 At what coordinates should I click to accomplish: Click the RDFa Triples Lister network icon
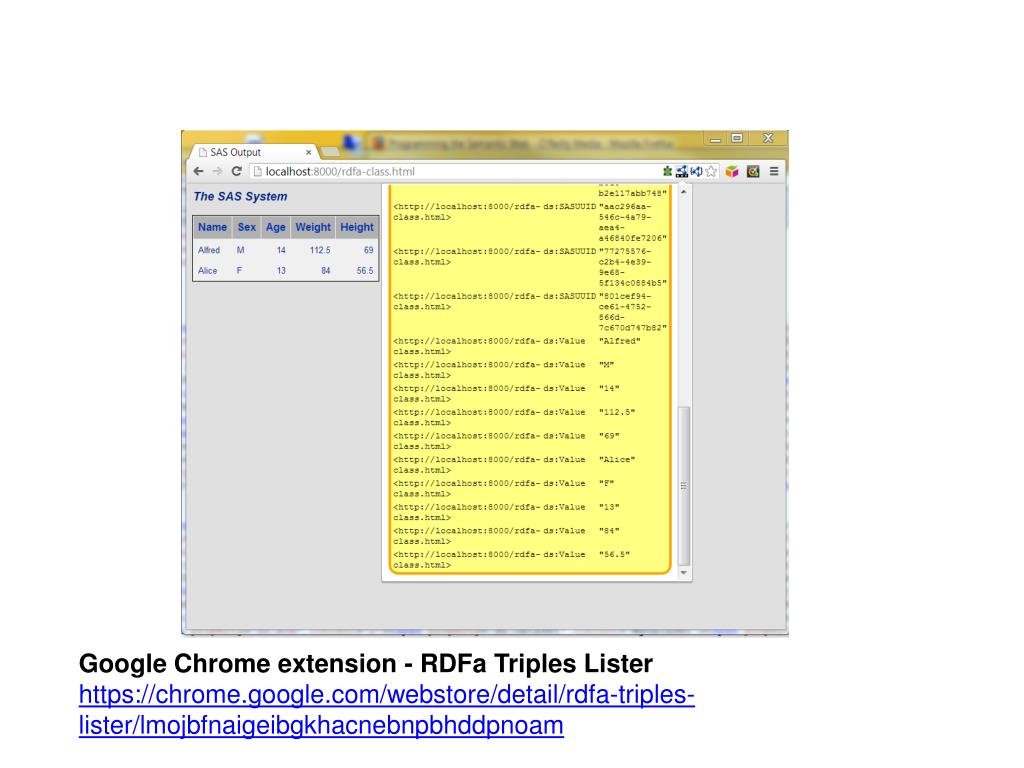click(x=682, y=171)
